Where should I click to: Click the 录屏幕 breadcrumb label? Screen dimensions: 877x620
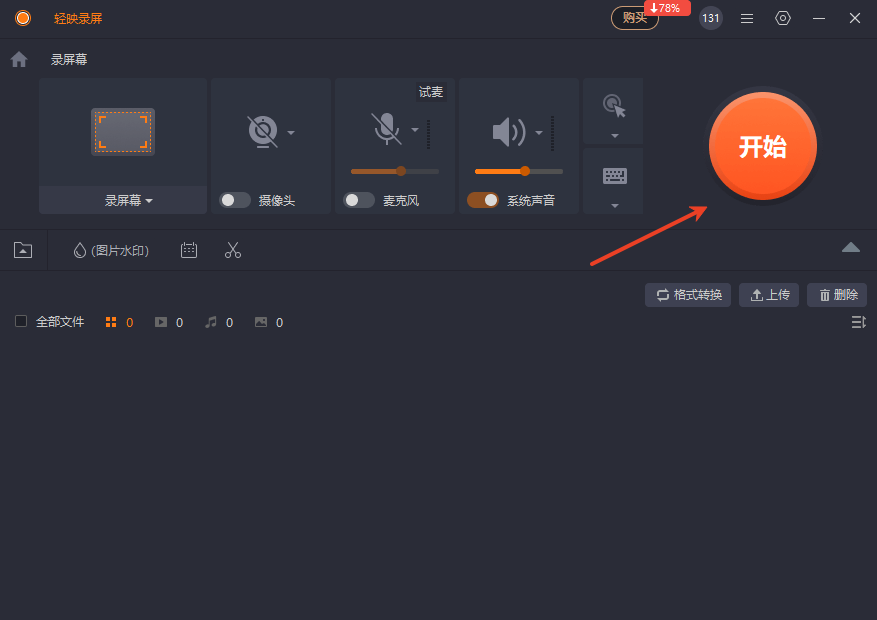click(69, 59)
